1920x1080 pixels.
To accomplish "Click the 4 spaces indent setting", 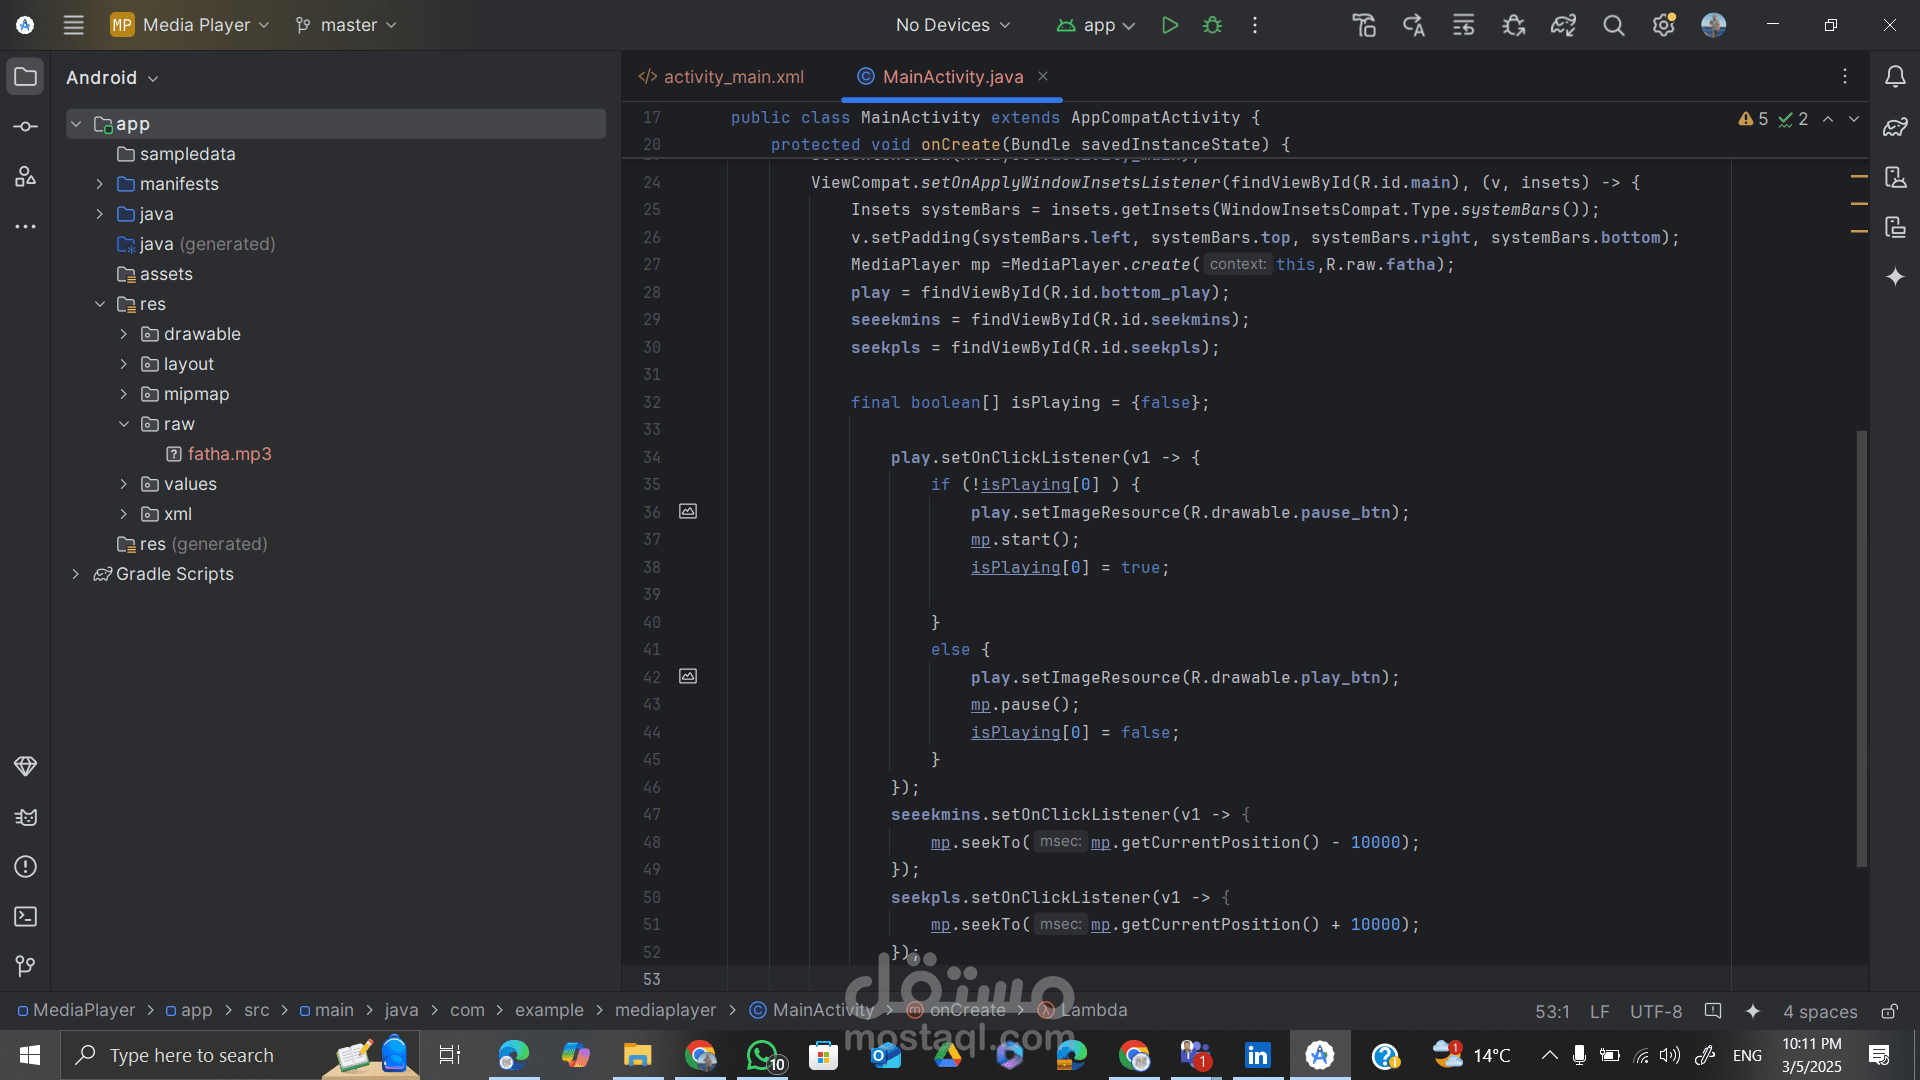I will [x=1819, y=1011].
